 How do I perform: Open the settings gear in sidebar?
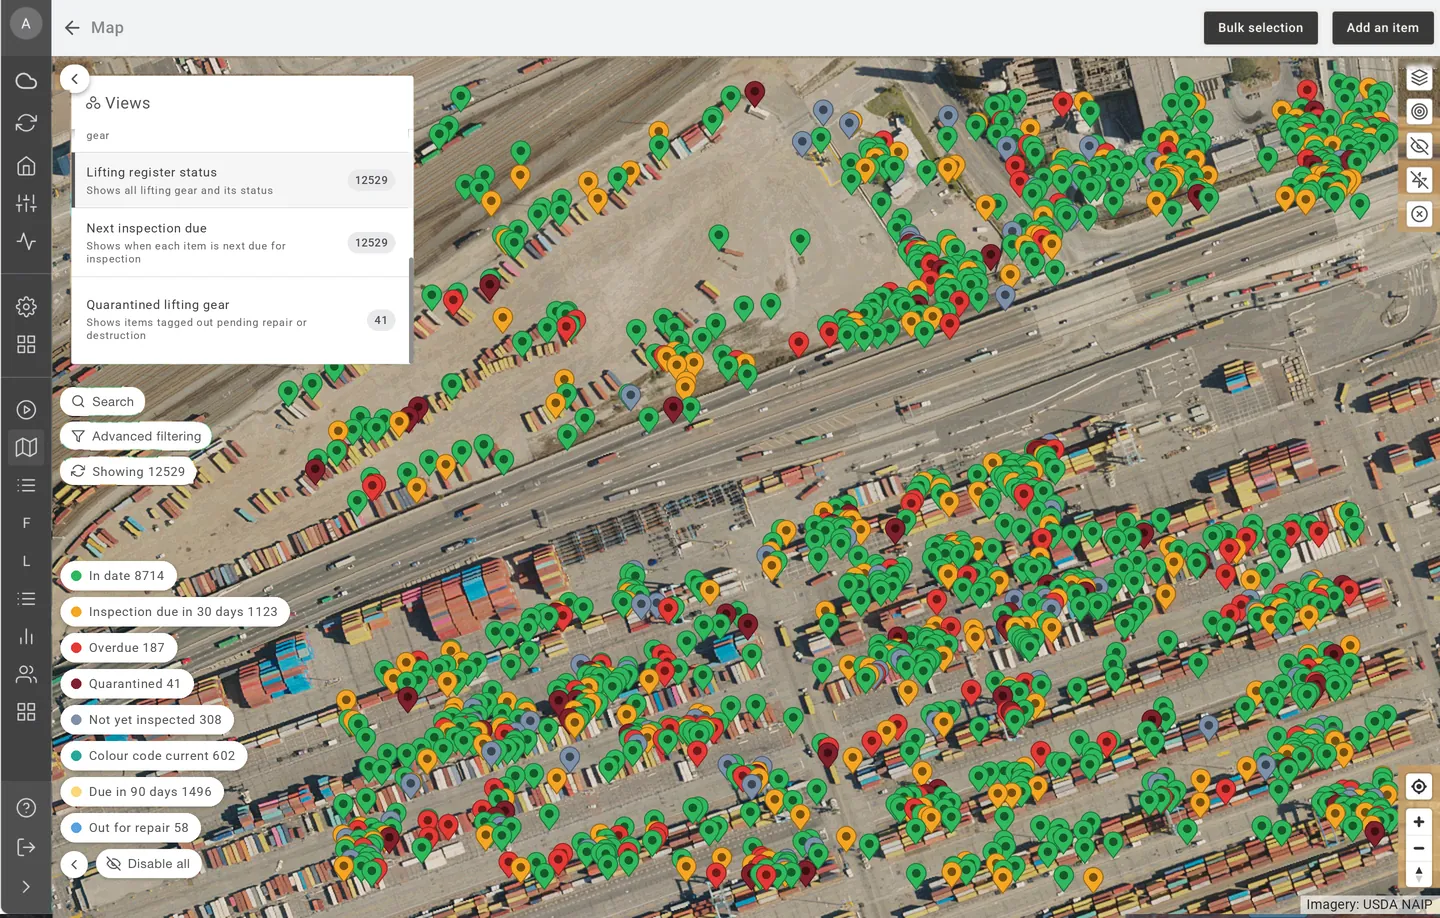(x=26, y=307)
